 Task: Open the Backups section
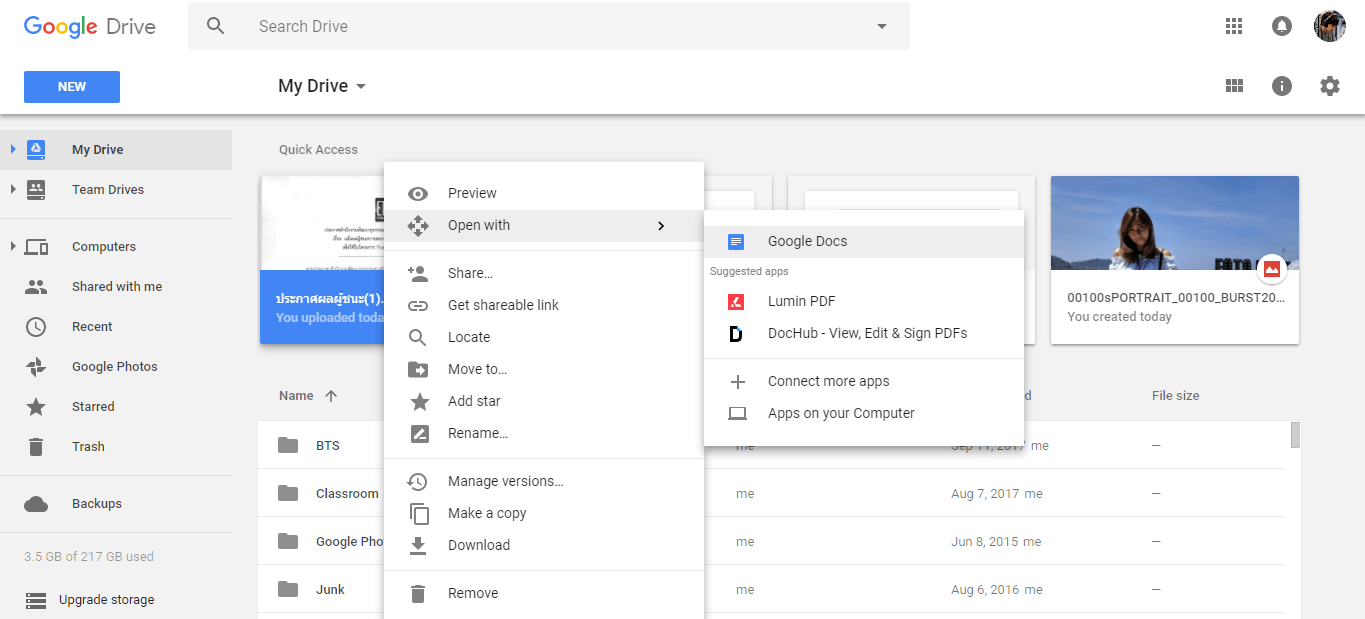point(95,503)
